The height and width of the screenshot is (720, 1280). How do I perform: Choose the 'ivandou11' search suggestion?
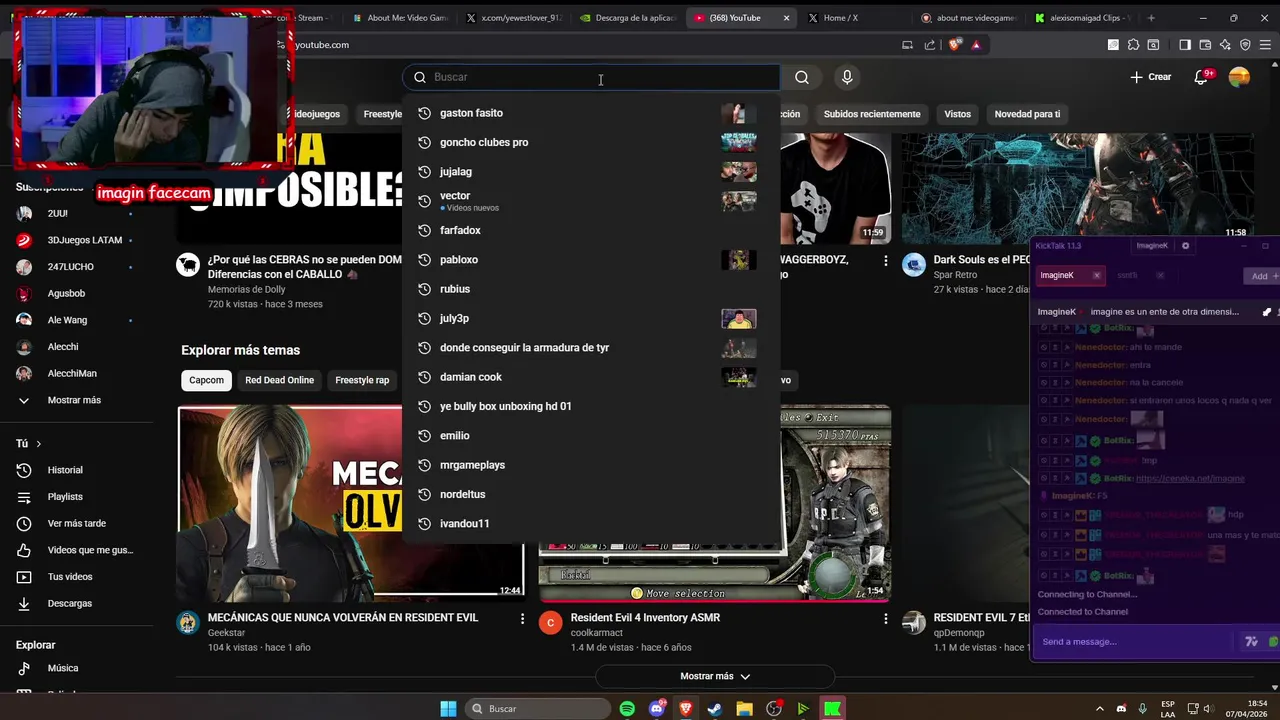(591, 524)
